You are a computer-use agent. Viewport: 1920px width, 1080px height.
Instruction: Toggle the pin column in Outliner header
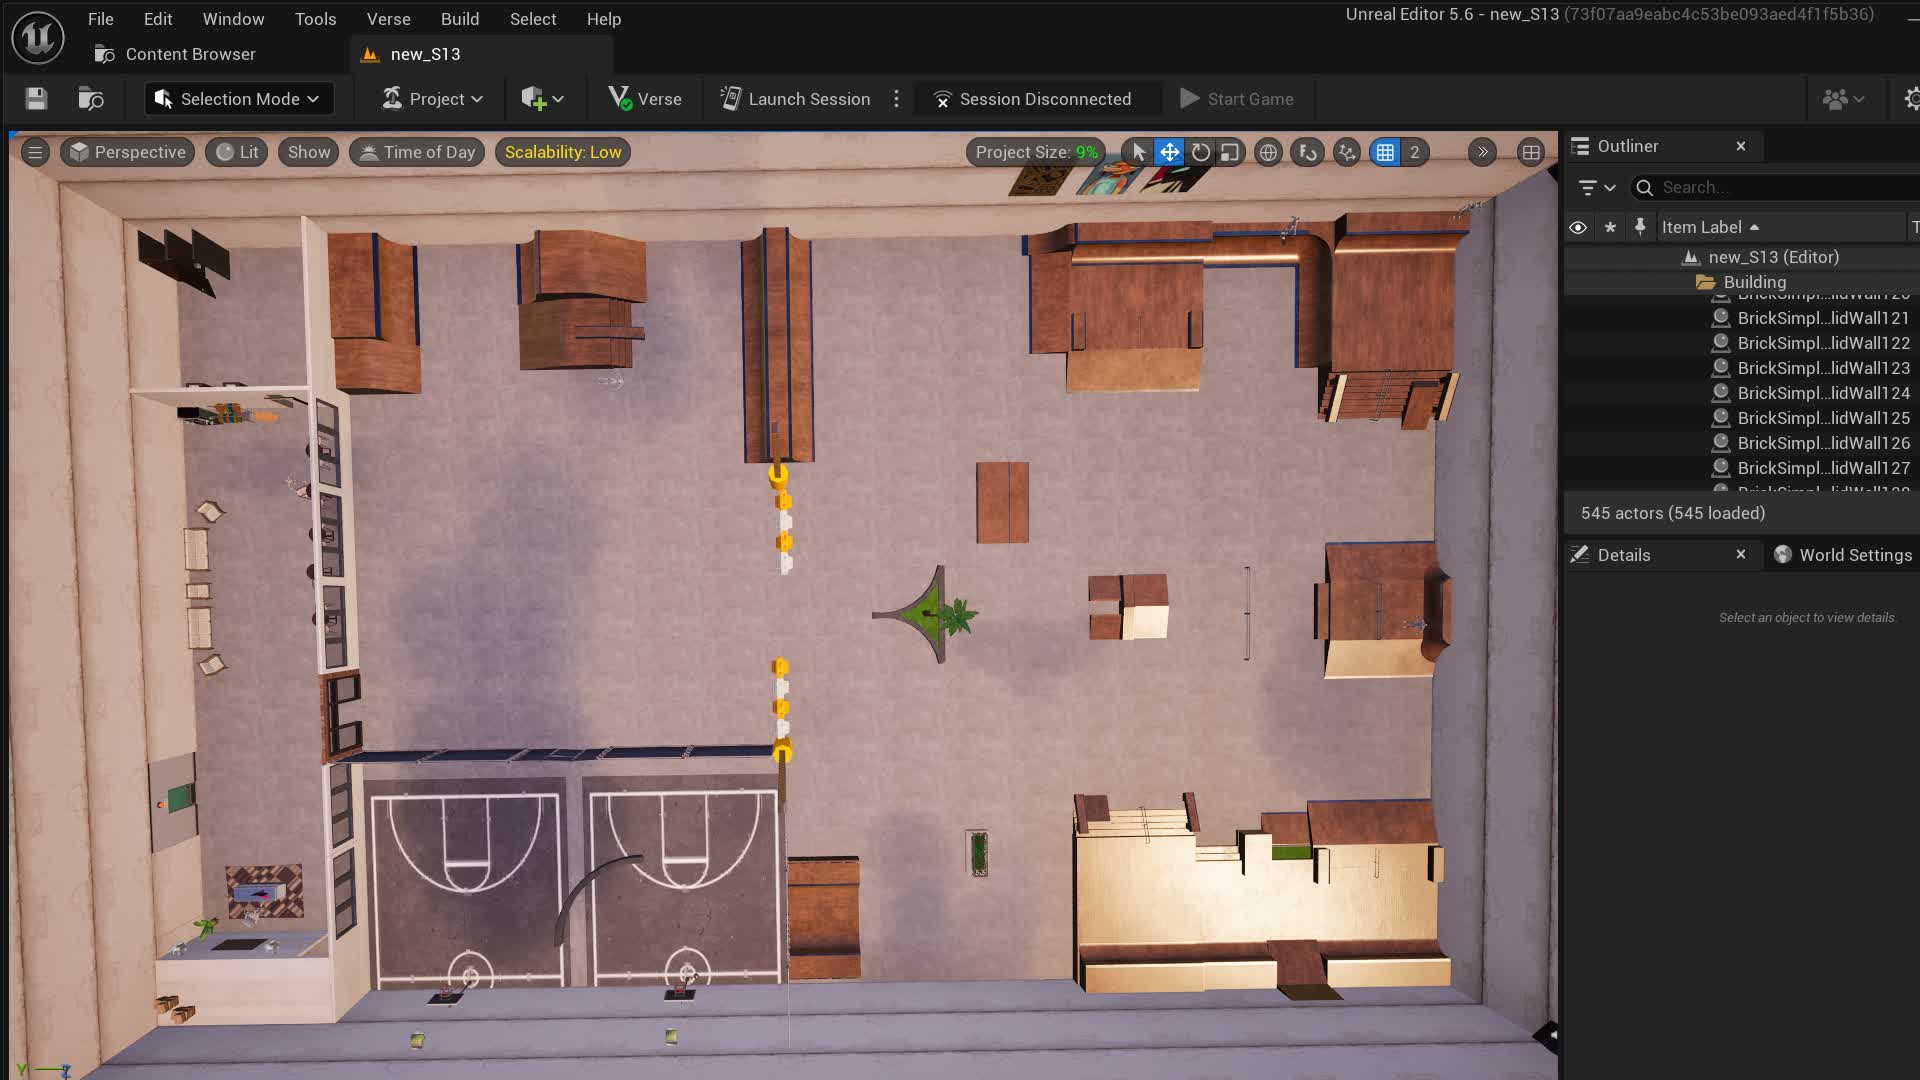click(x=1640, y=227)
